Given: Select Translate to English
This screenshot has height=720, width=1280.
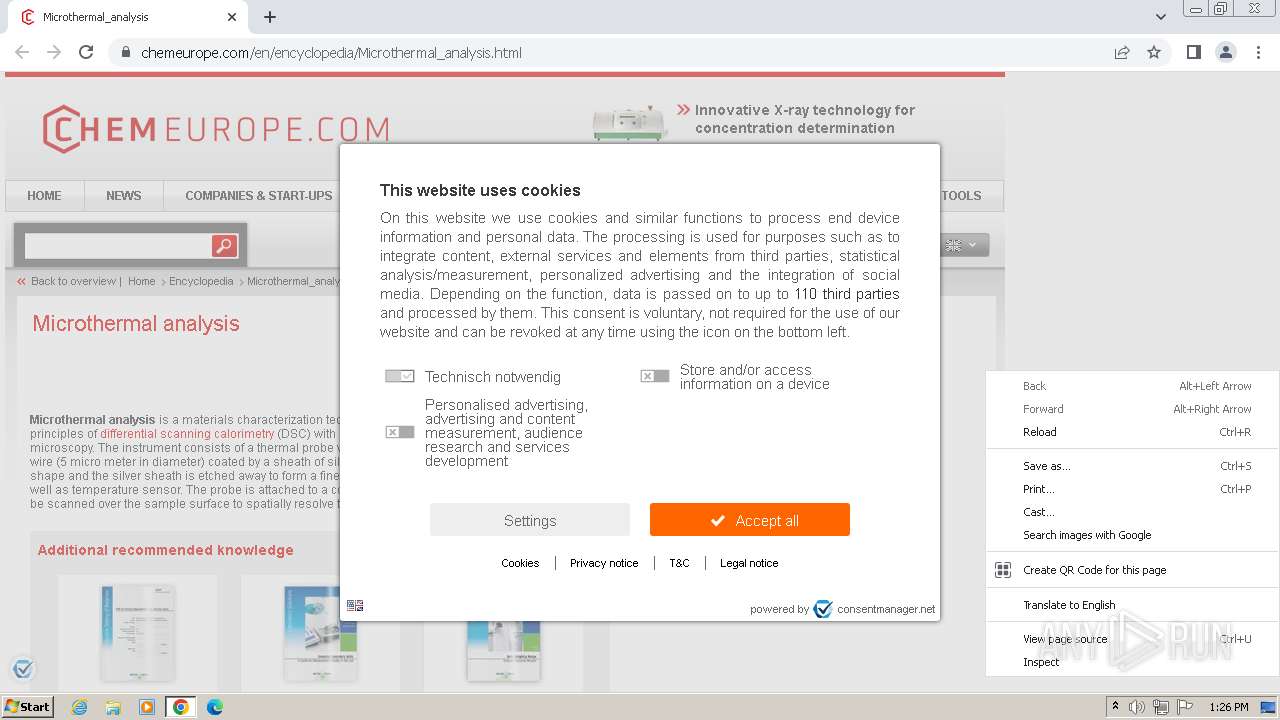Looking at the screenshot, I should pyautogui.click(x=1132, y=605).
